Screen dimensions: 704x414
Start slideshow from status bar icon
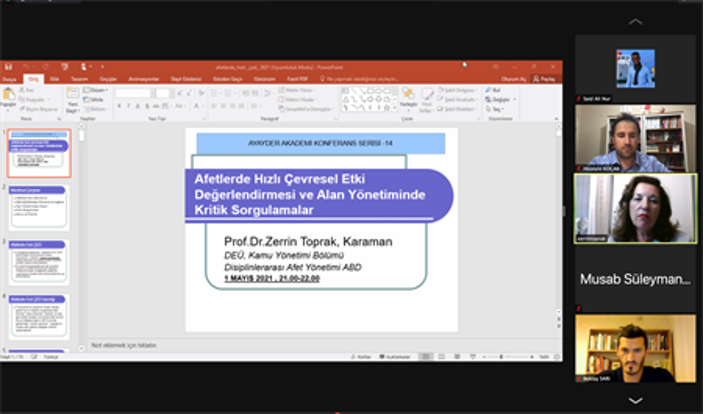(x=473, y=357)
